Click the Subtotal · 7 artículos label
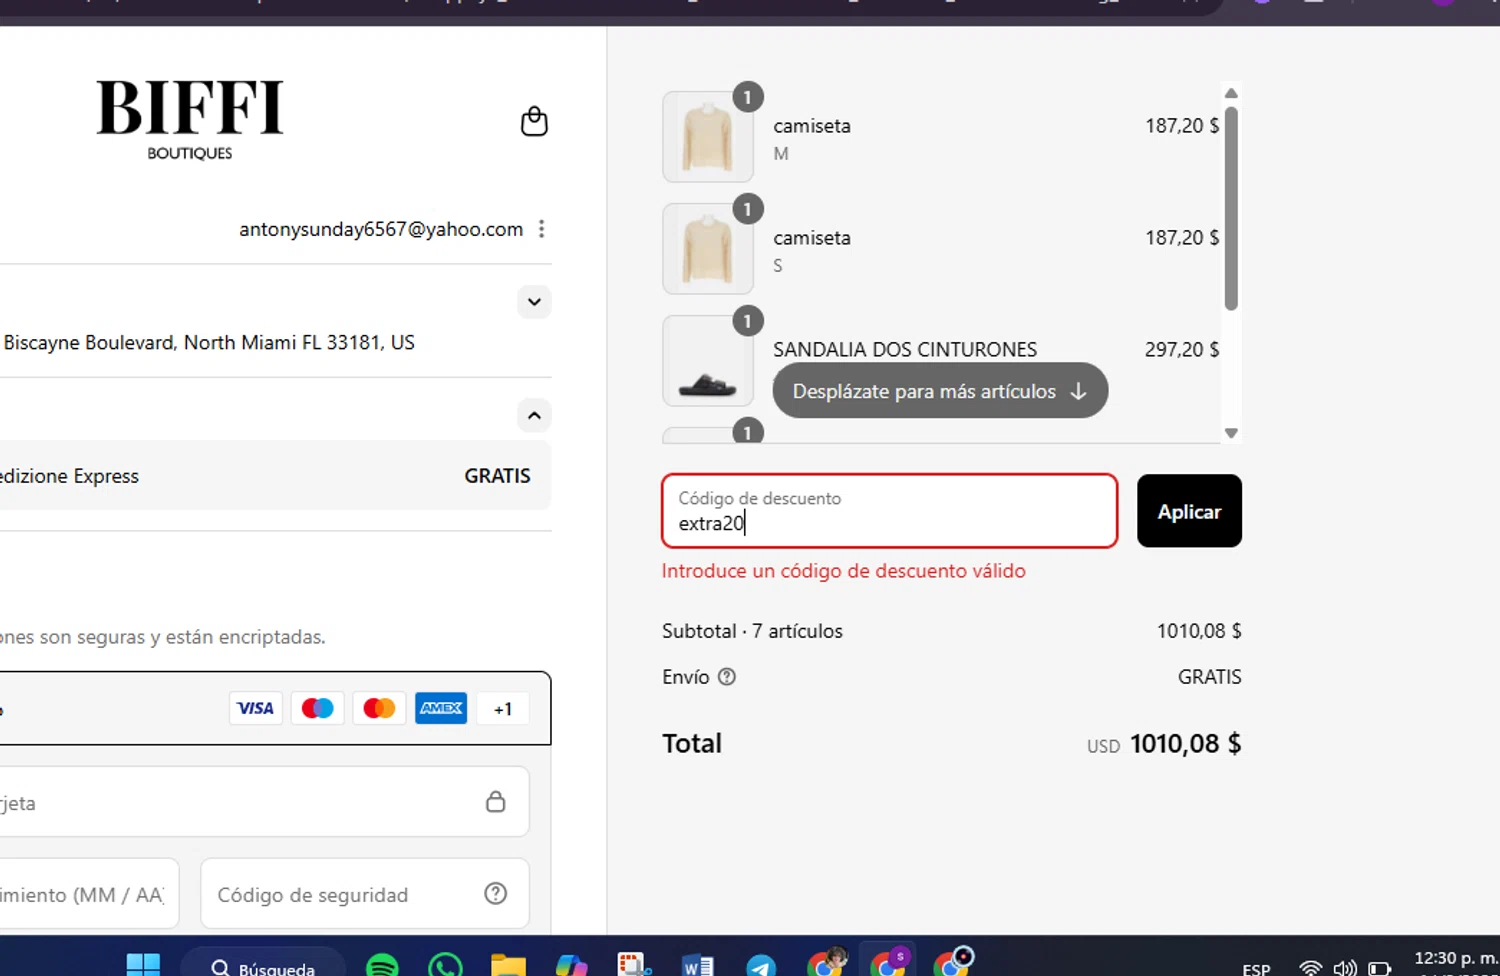This screenshot has width=1500, height=976. pyautogui.click(x=752, y=631)
